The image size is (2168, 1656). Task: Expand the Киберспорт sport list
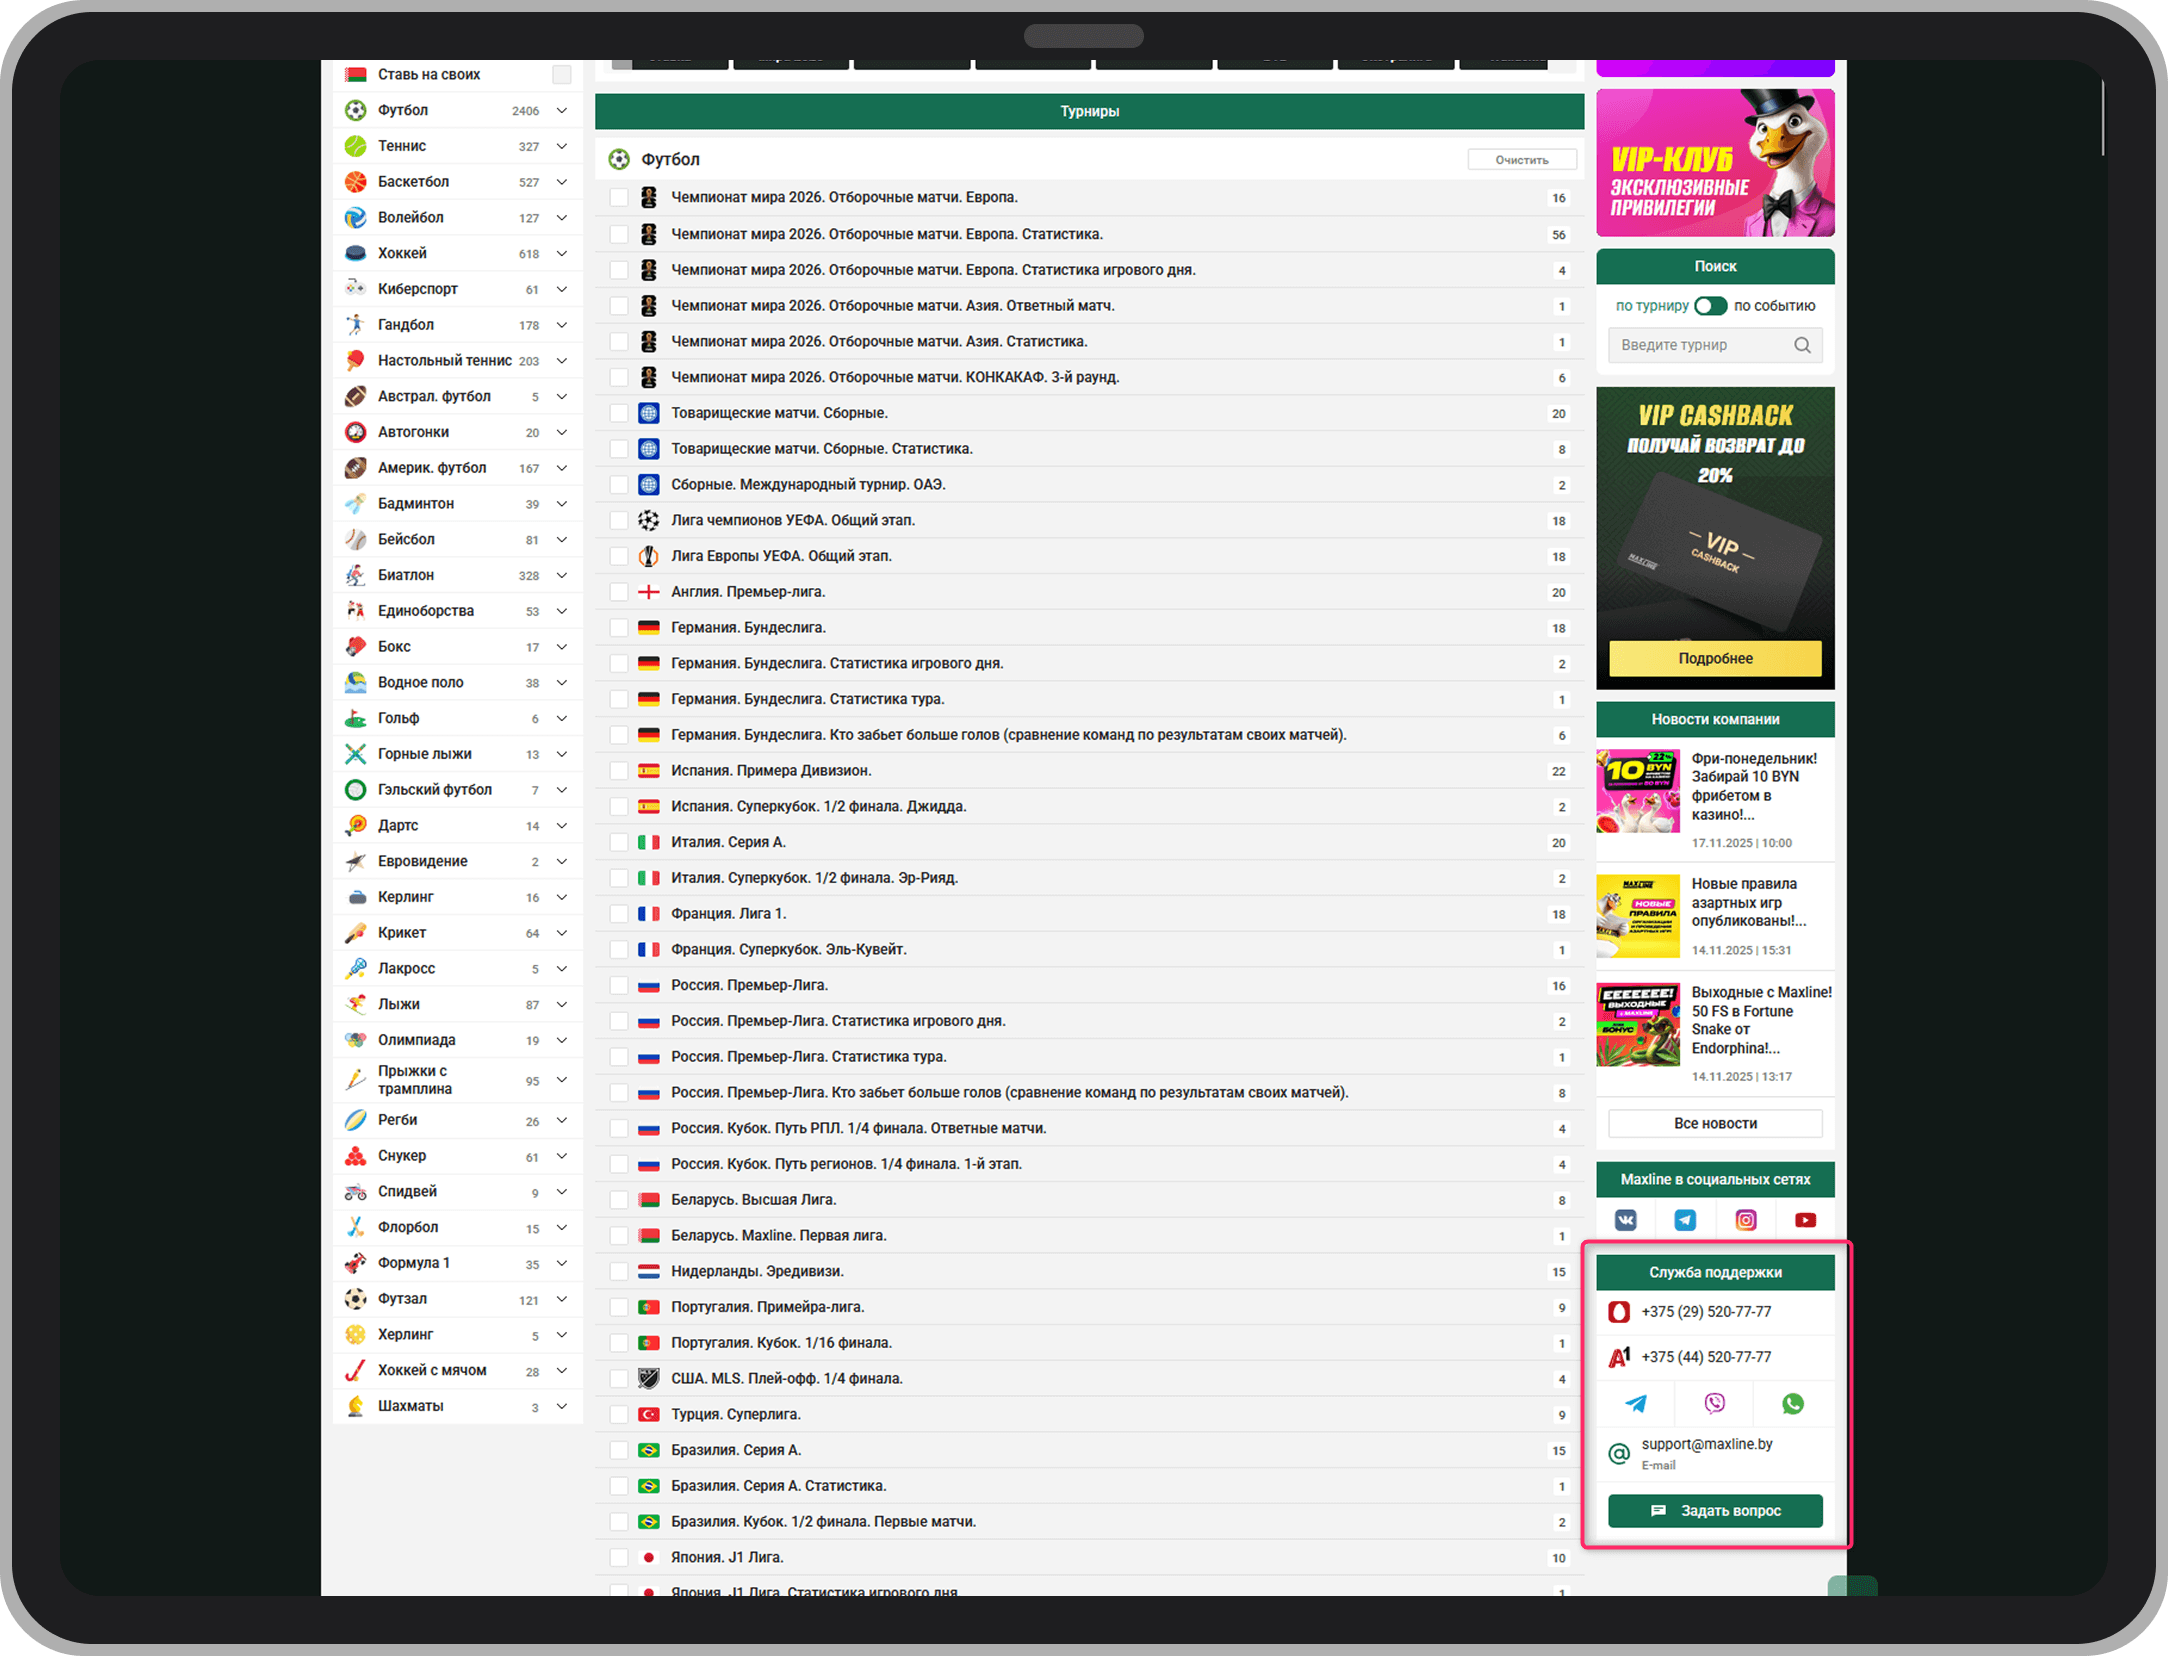click(x=562, y=289)
